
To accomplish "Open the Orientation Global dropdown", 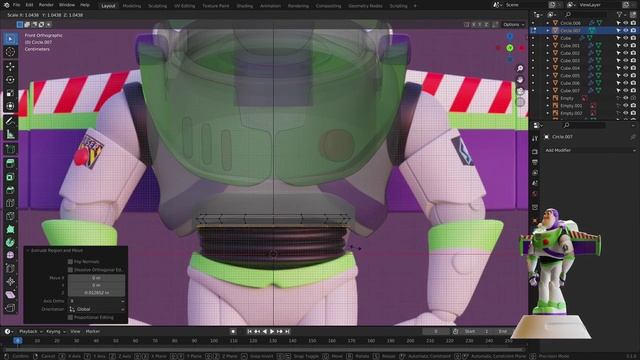I will click(97, 309).
